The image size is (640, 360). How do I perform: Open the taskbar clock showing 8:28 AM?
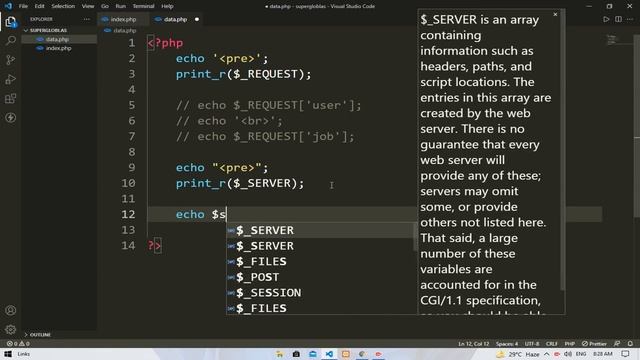click(x=603, y=354)
